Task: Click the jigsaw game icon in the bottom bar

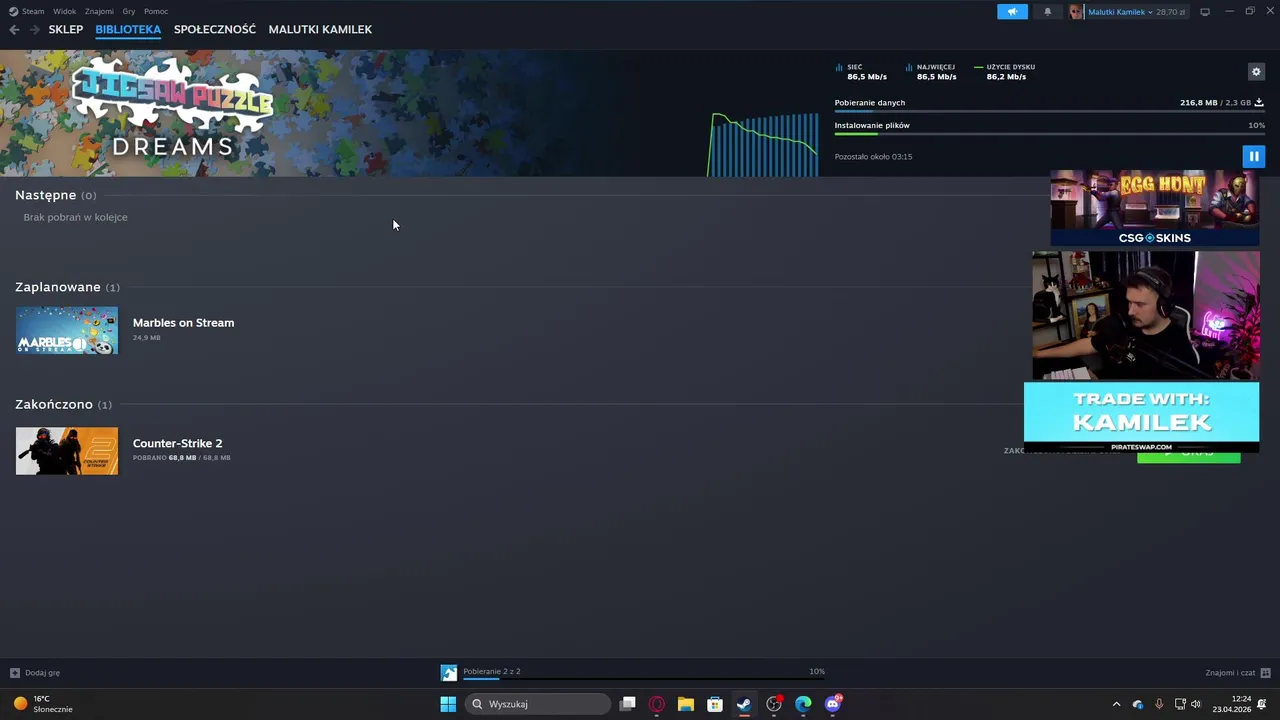Action: click(x=449, y=673)
